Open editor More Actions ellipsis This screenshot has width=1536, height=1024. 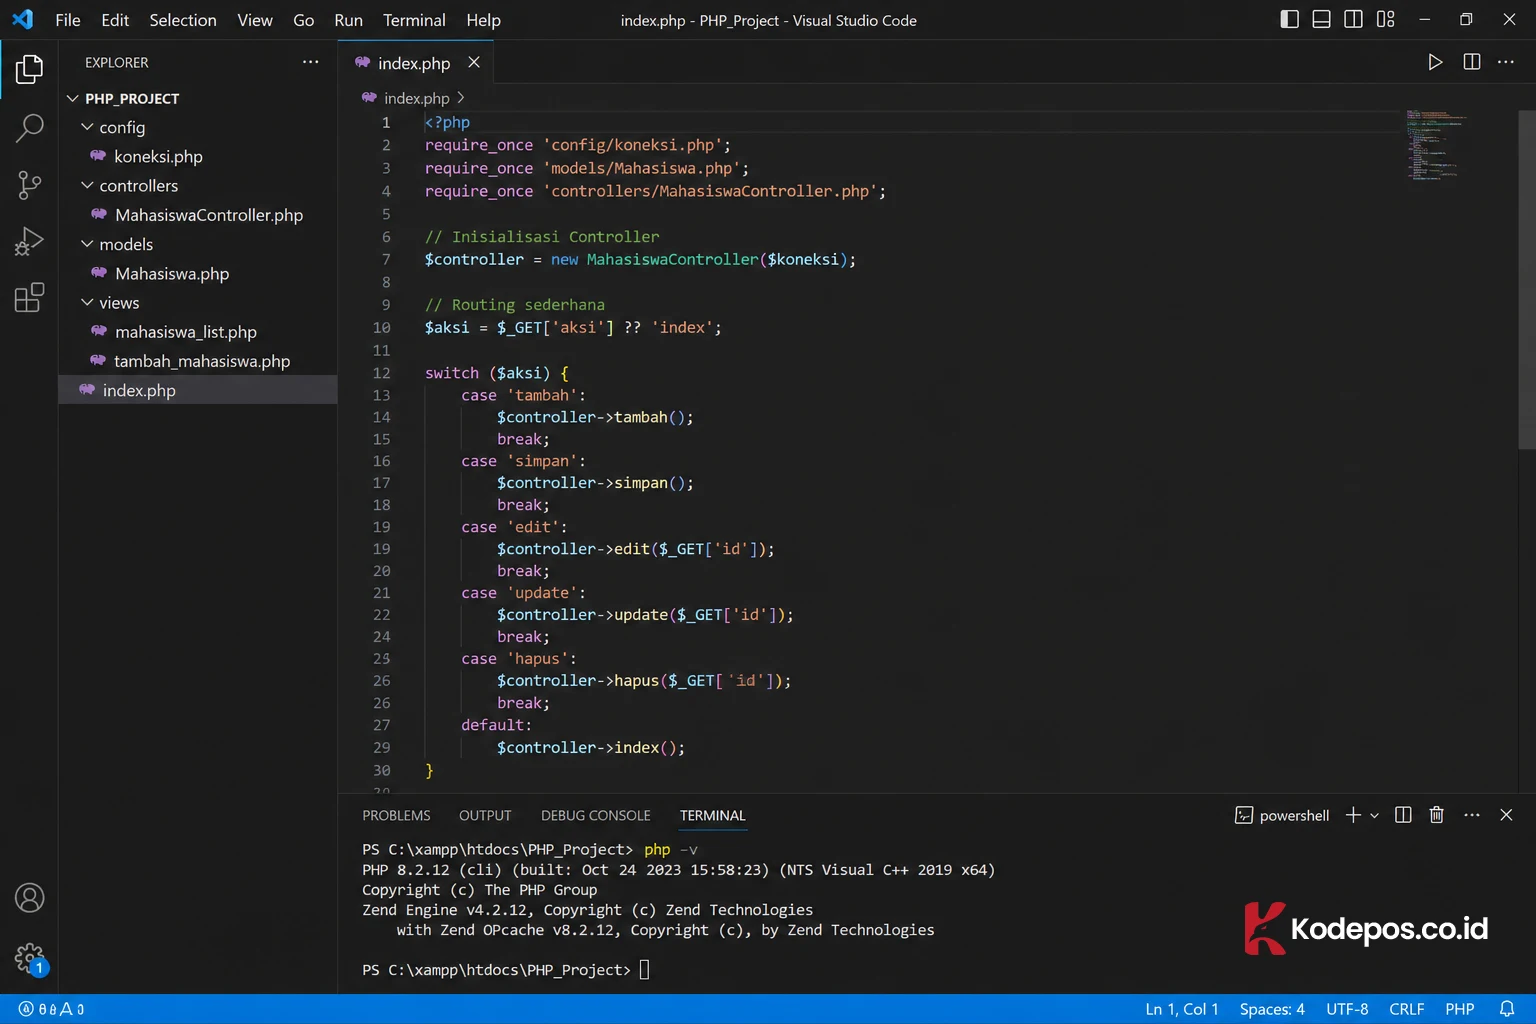pyautogui.click(x=1505, y=62)
